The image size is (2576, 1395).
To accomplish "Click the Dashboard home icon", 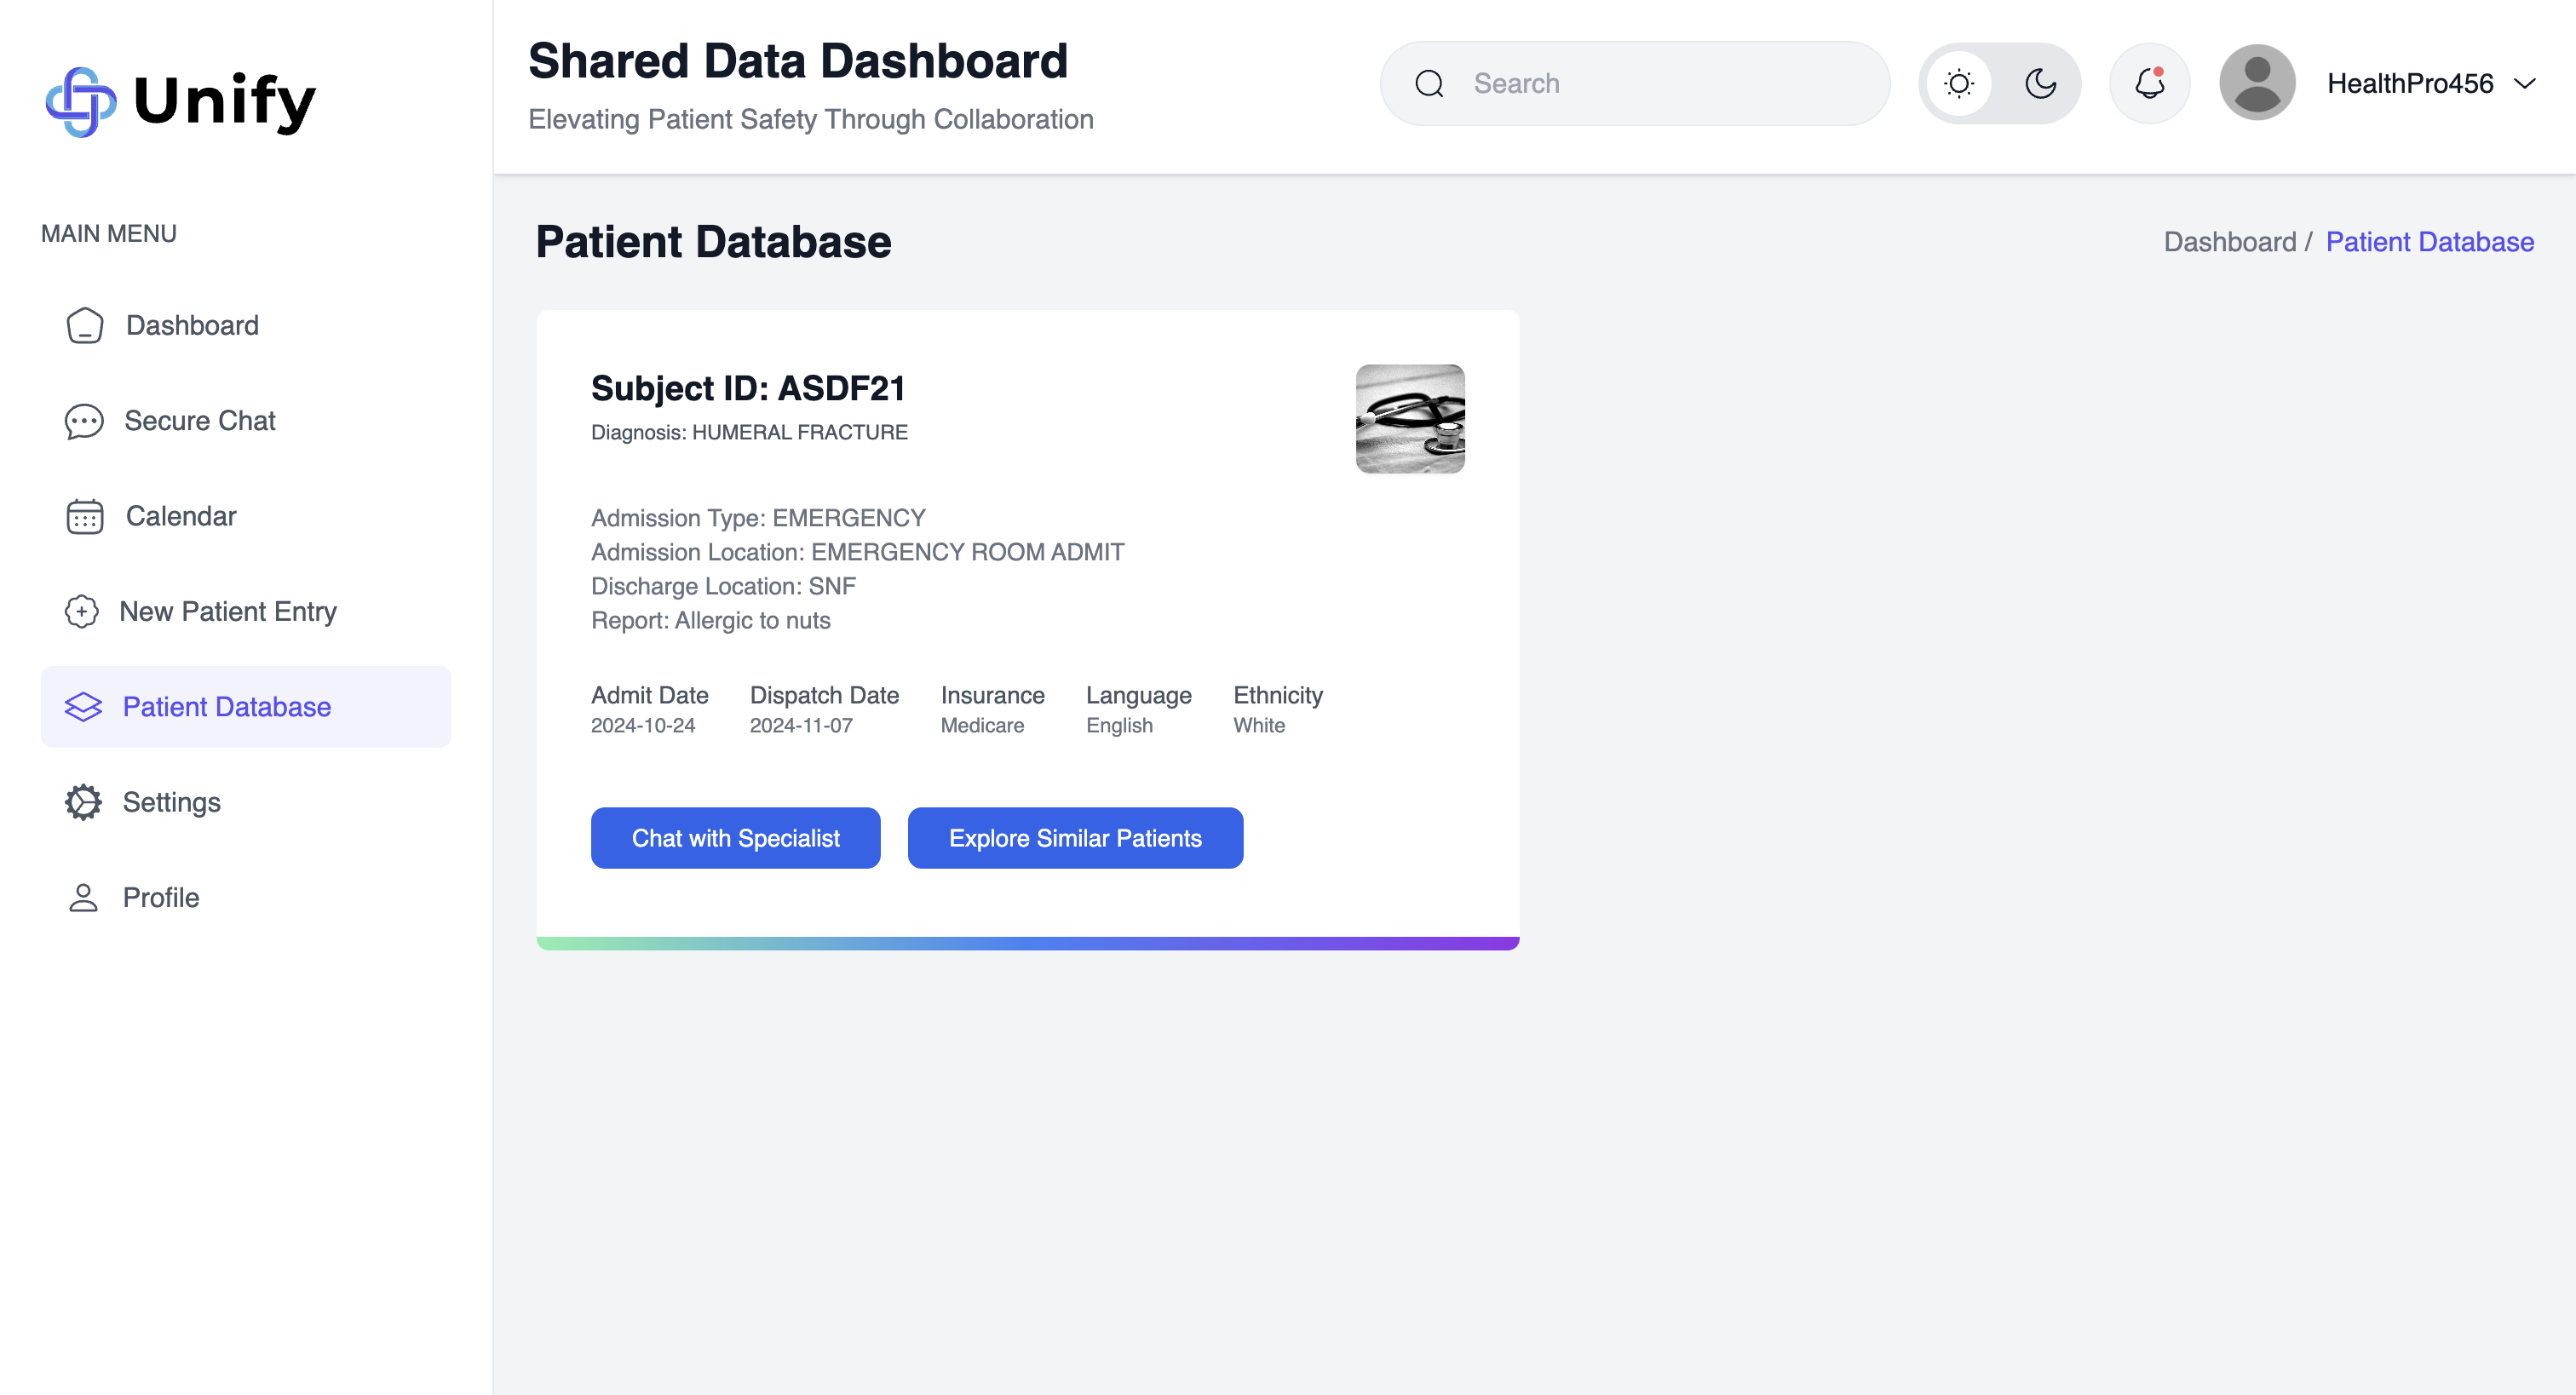I will 85,326.
